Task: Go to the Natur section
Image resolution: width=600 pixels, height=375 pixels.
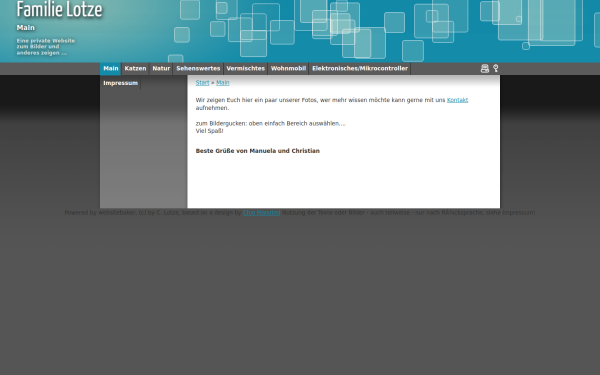Action: (161, 68)
